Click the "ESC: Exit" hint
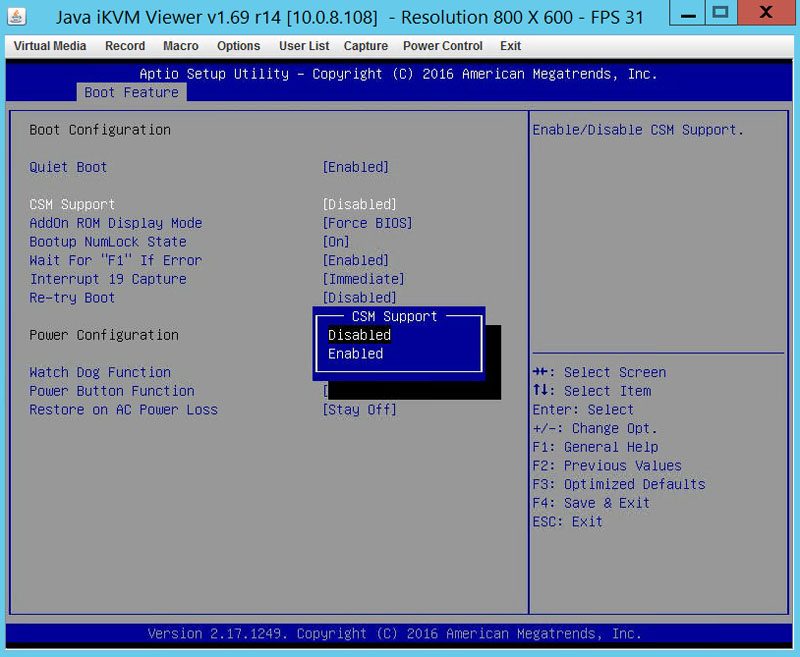Screen dimensions: 800x657 point(567,522)
